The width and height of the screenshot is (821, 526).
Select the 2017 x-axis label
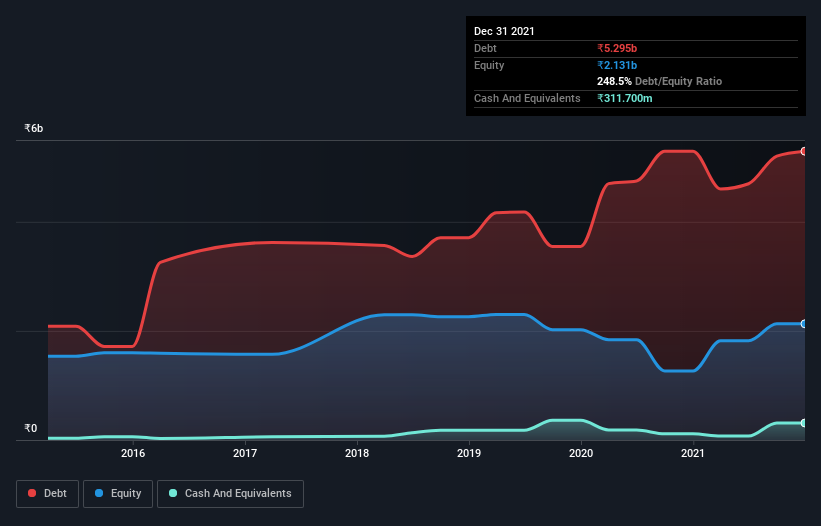(x=245, y=453)
